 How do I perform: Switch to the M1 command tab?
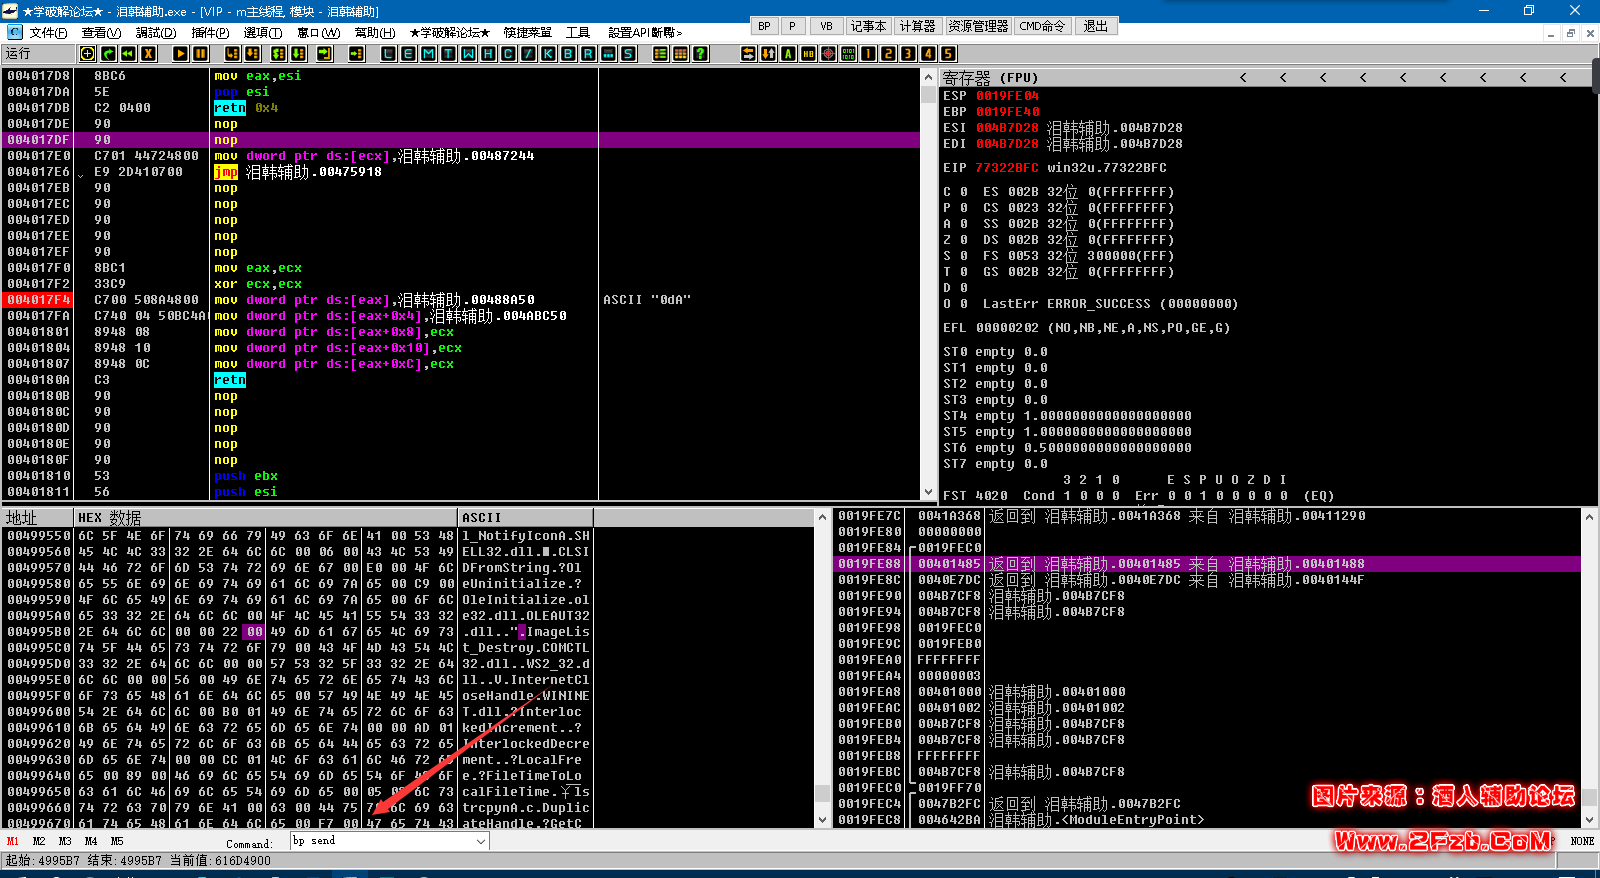pyautogui.click(x=13, y=841)
